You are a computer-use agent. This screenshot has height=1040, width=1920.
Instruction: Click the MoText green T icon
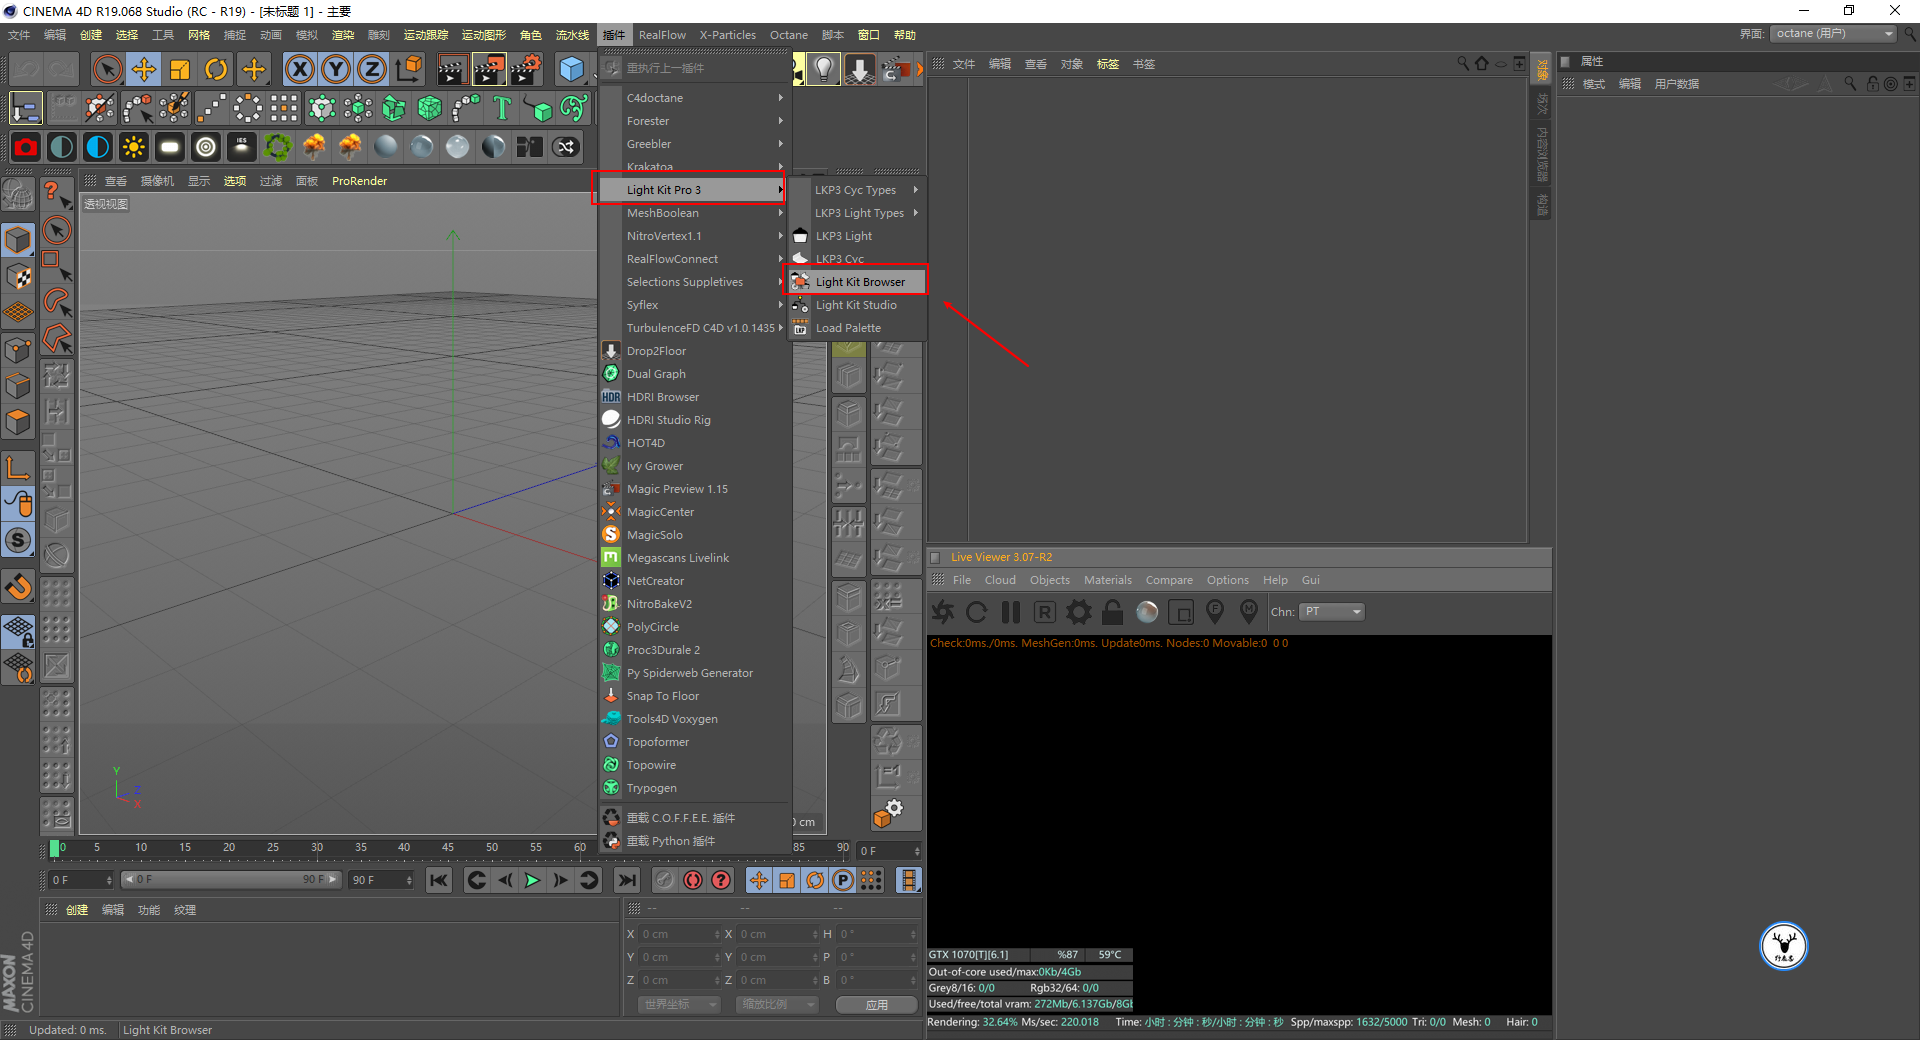click(x=502, y=108)
